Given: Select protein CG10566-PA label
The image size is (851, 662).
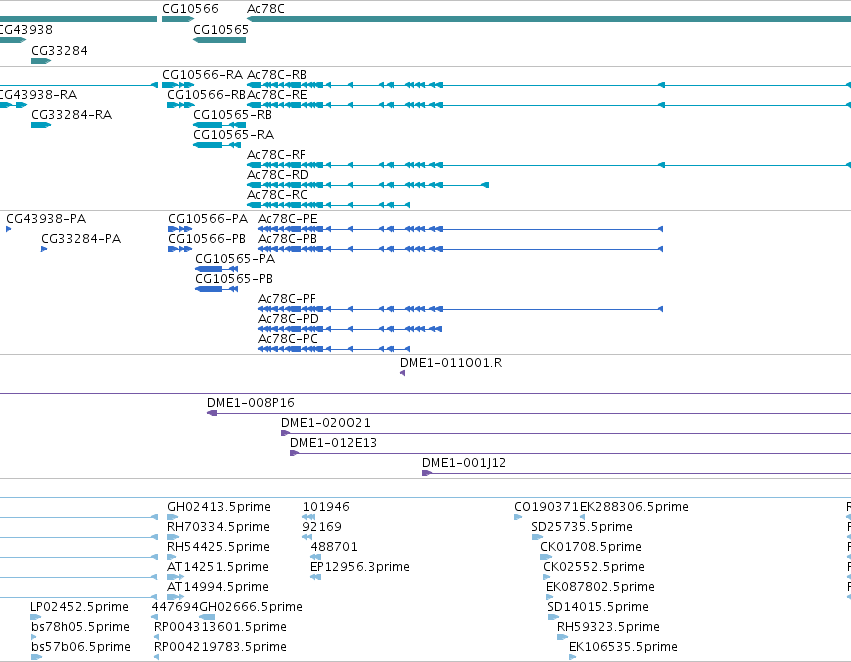Looking at the screenshot, I should 208,219.
